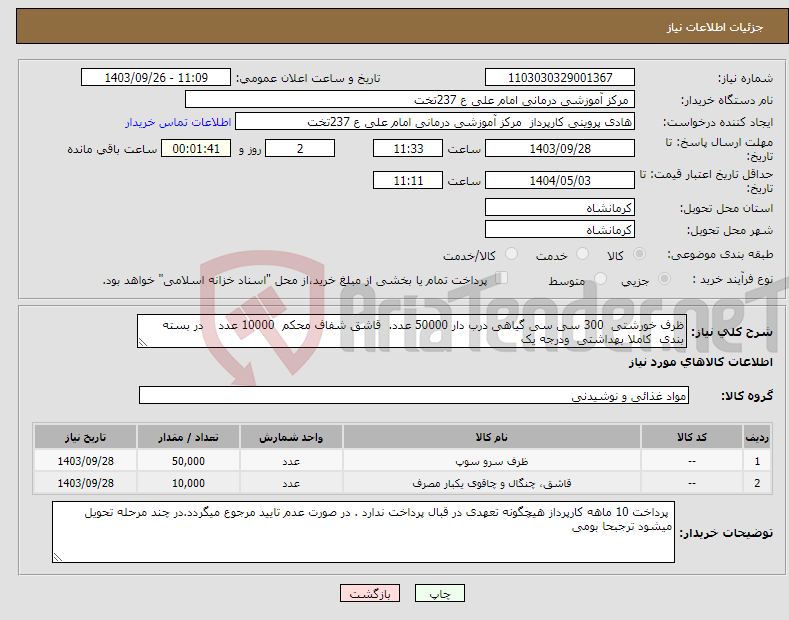Click the price validity date 1404/05/03 field

click(560, 180)
